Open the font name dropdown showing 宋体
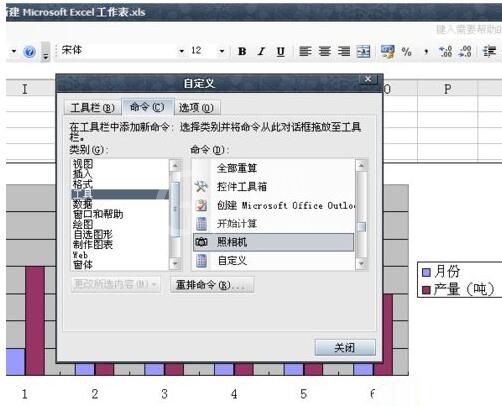The width and height of the screenshot is (502, 407). point(181,51)
